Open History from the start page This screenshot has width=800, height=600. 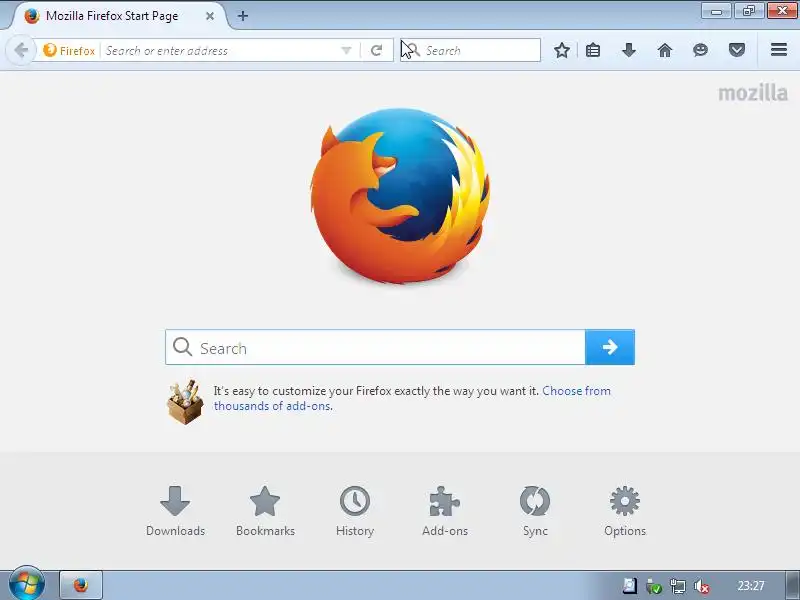tap(355, 511)
